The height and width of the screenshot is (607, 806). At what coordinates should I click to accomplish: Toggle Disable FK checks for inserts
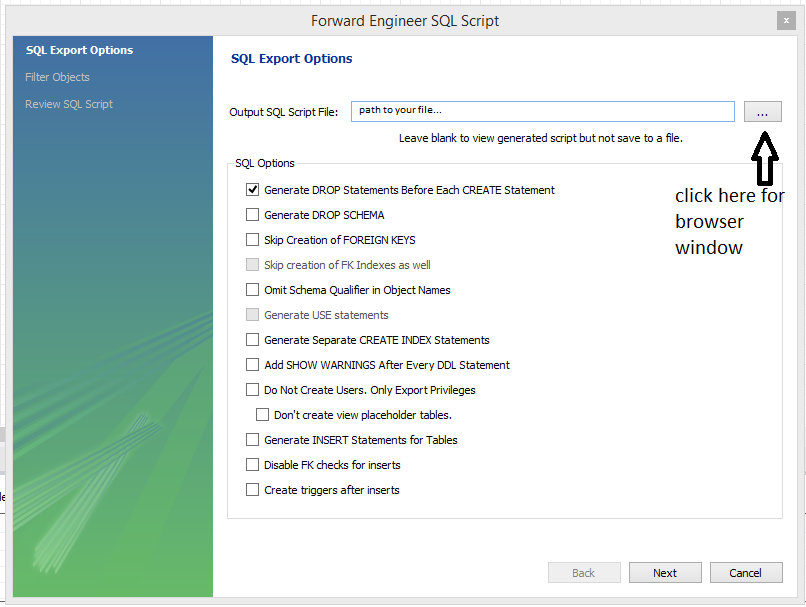(253, 465)
